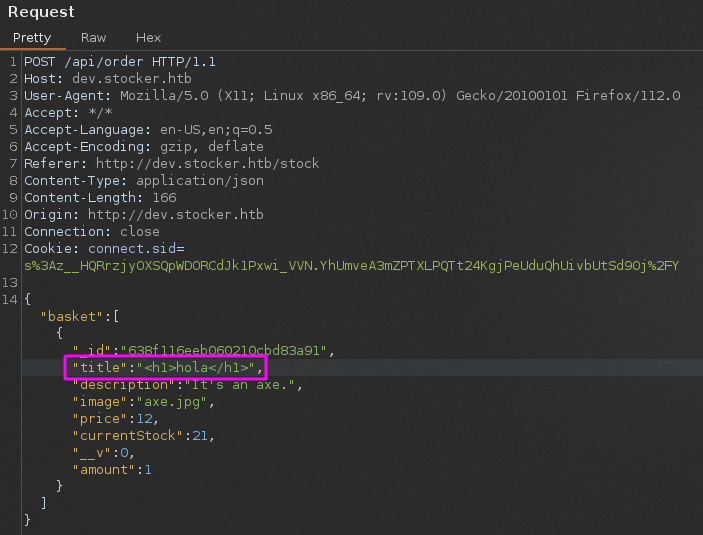Click the long connect.sid cookie value

click(352, 265)
